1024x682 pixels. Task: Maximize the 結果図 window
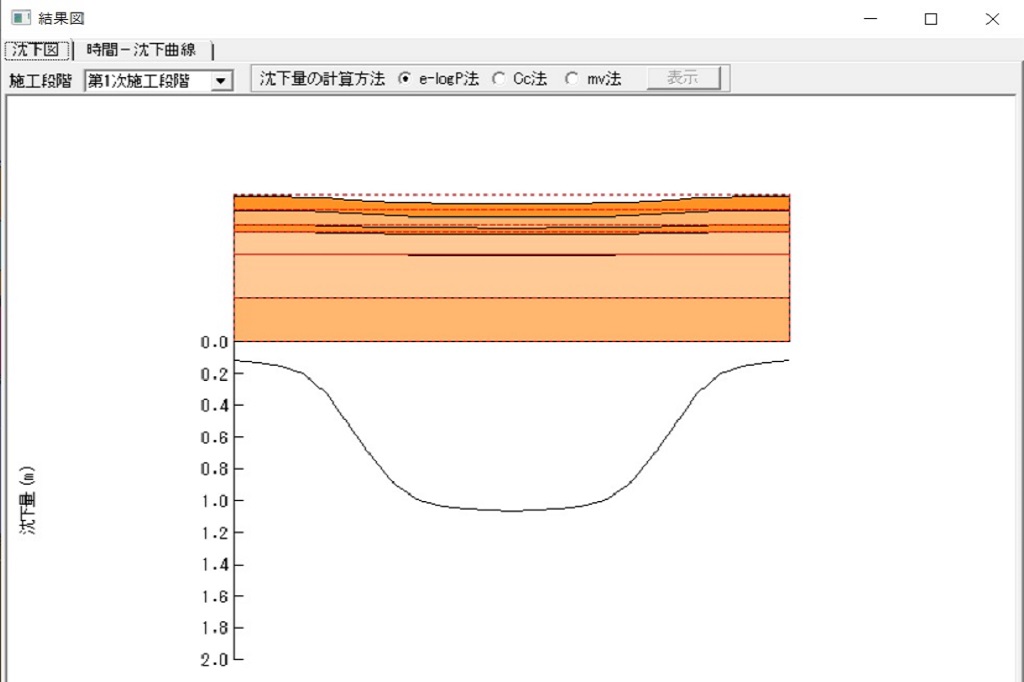pyautogui.click(x=931, y=19)
